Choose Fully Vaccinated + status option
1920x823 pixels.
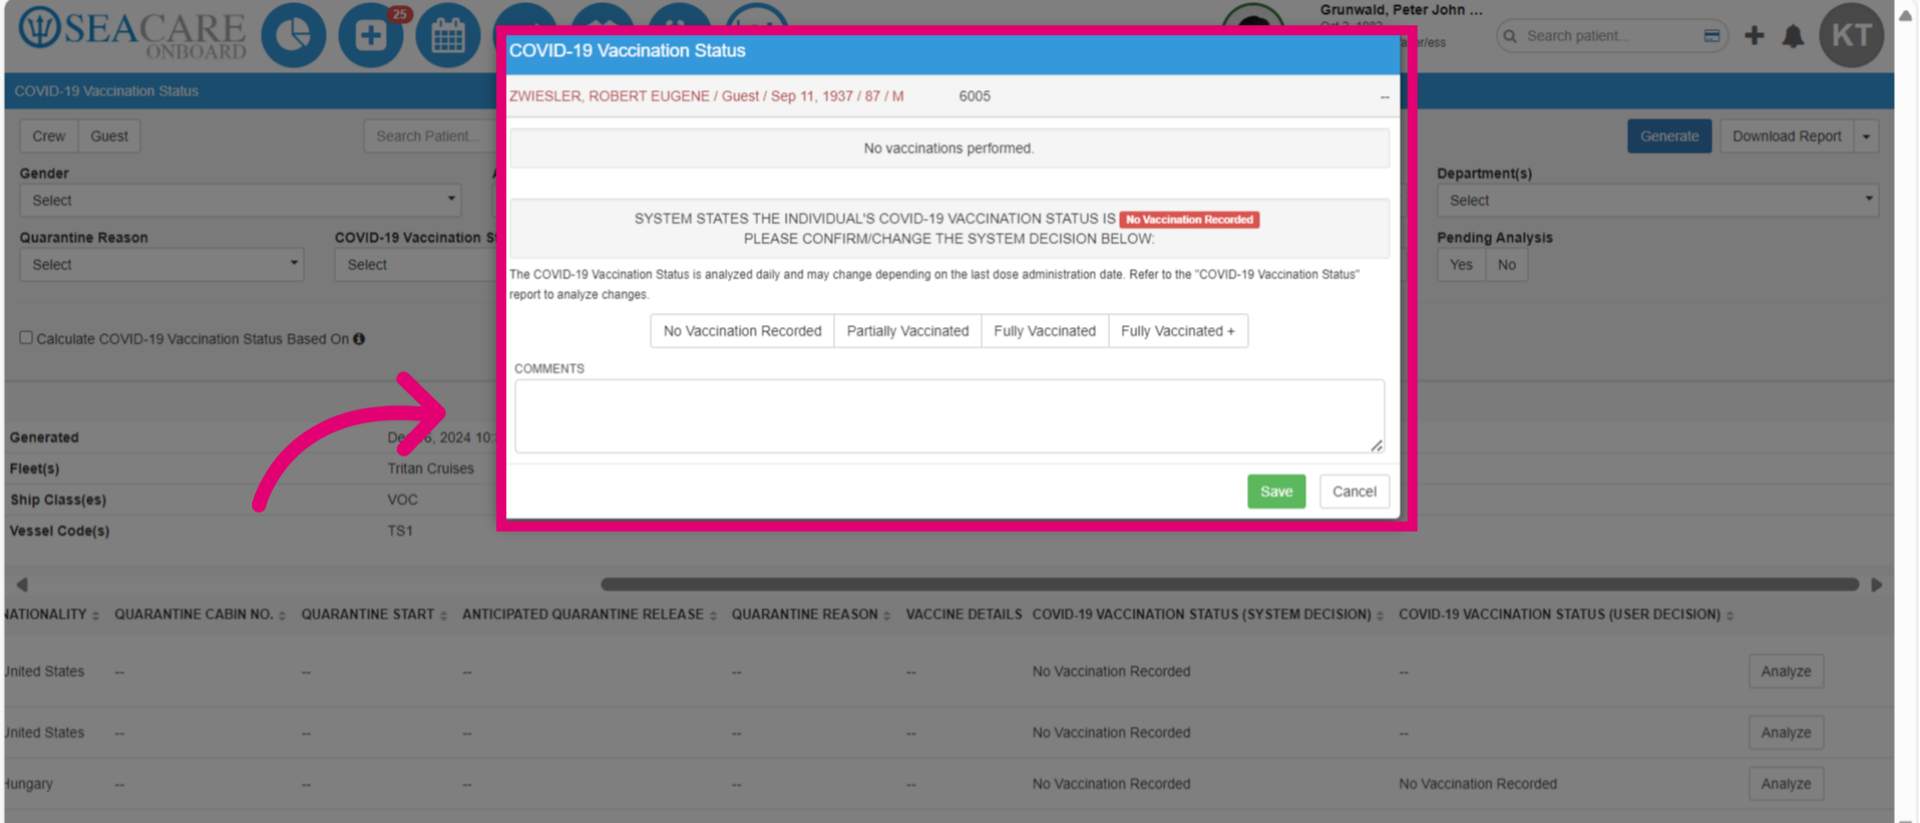click(1178, 331)
